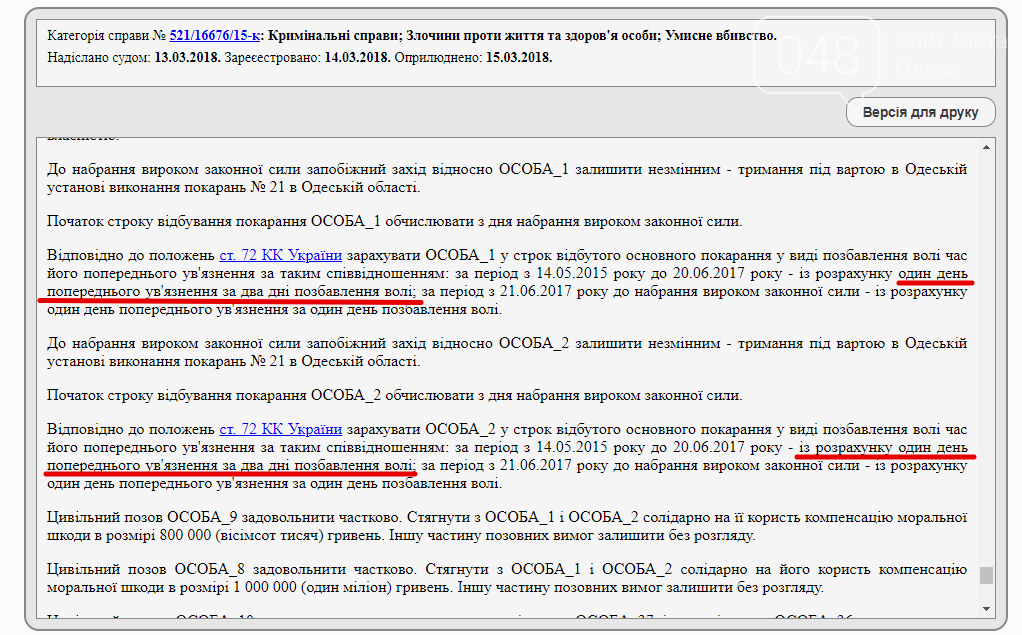Click the scrollbar up arrow
Viewport: 1022px width, 635px height.
986,147
